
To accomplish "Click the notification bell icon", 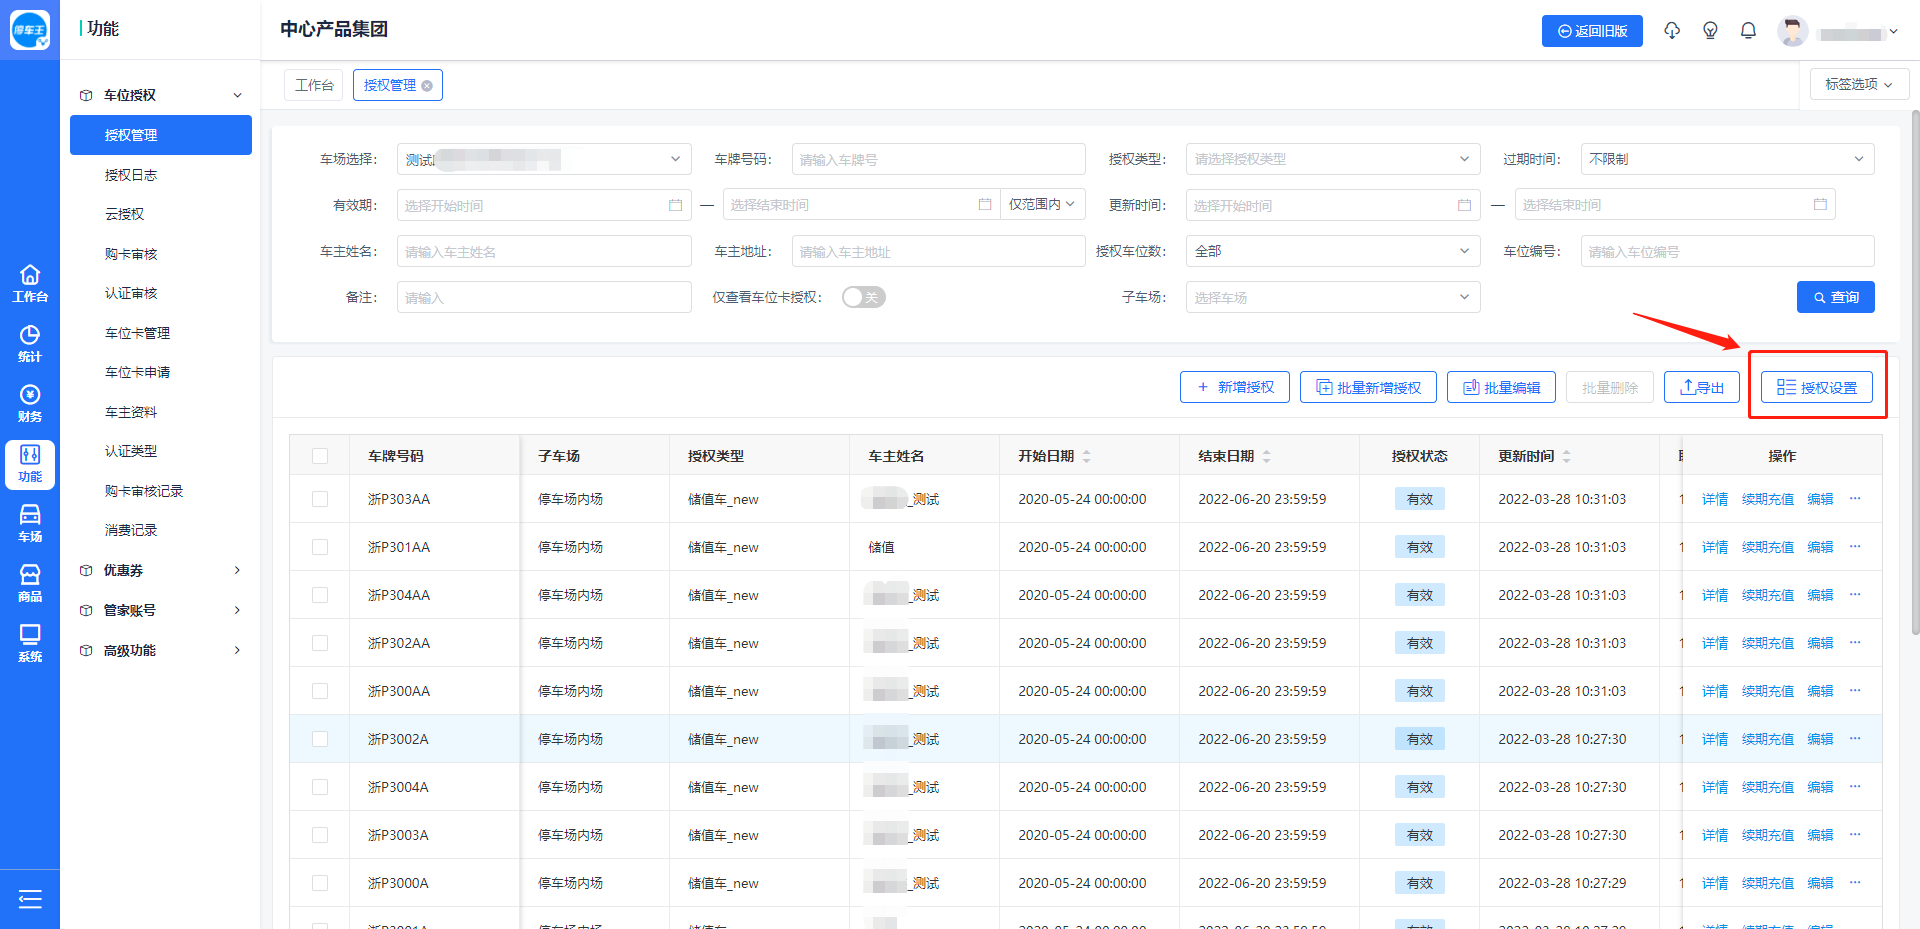I will click(x=1748, y=31).
